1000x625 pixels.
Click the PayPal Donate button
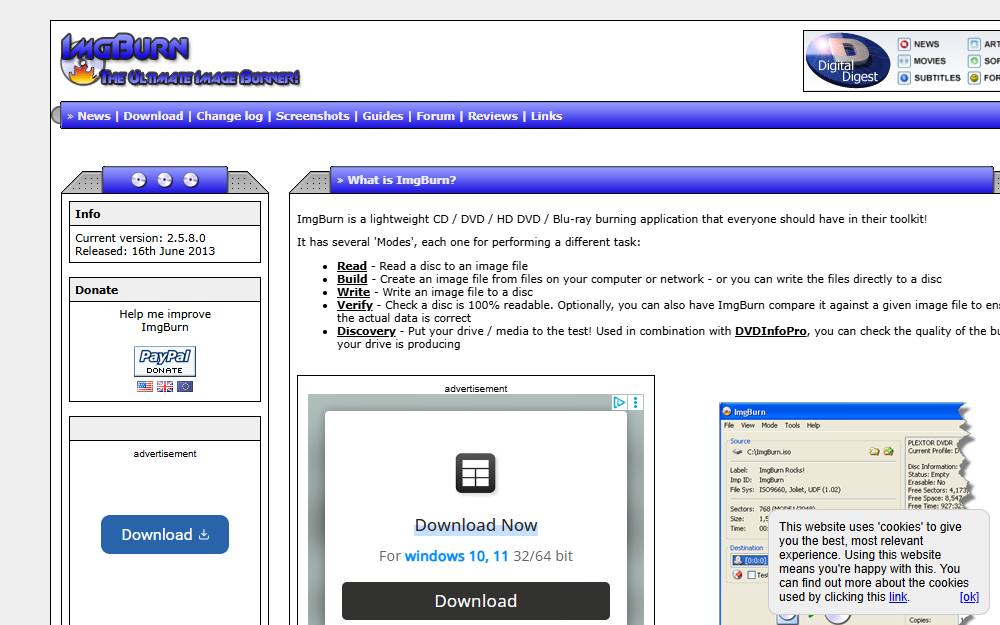coord(165,361)
